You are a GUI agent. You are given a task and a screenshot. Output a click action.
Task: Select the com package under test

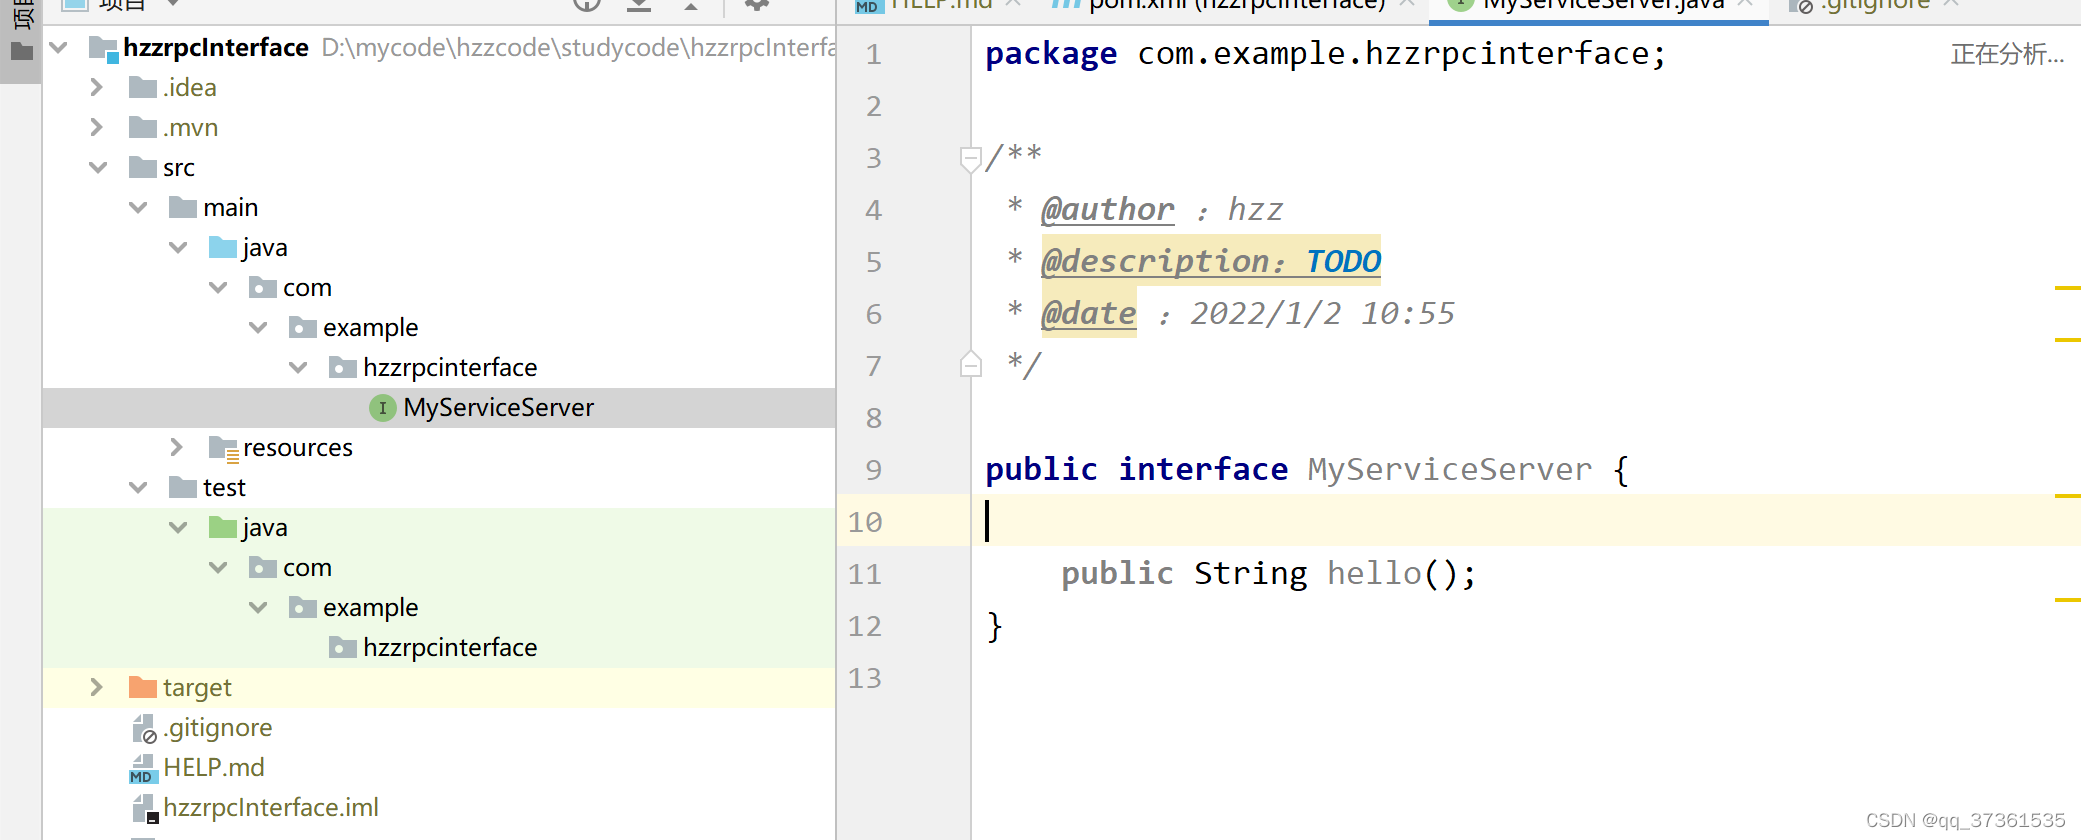point(307,567)
